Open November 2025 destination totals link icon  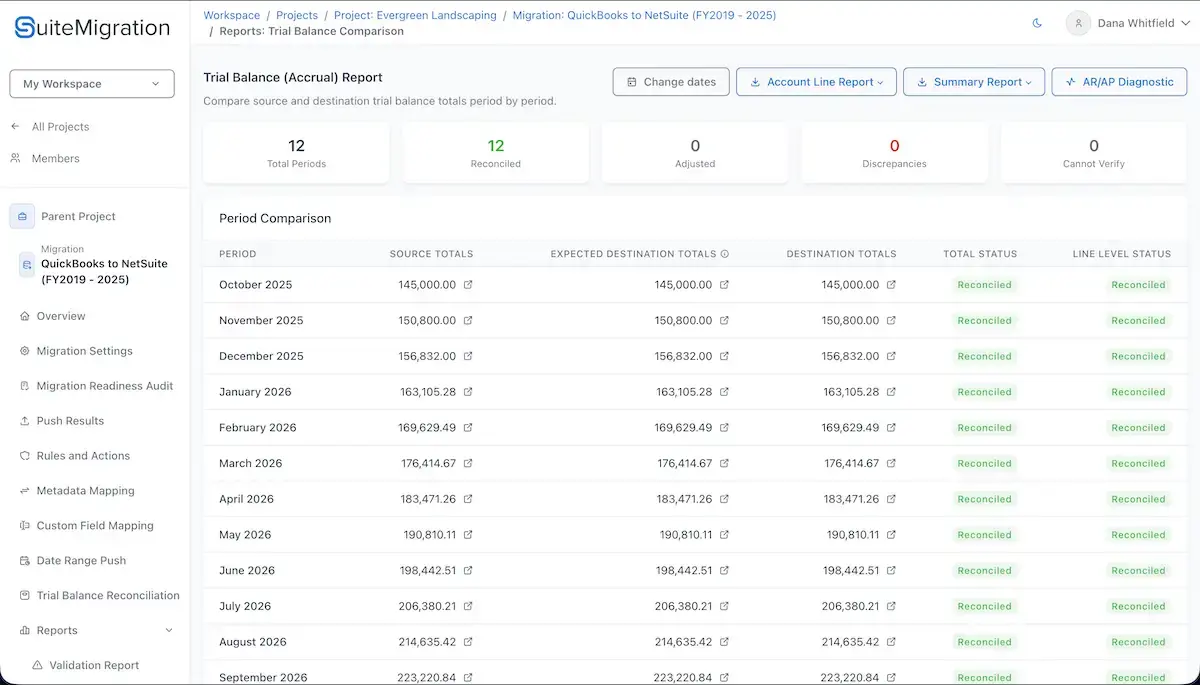click(x=891, y=321)
